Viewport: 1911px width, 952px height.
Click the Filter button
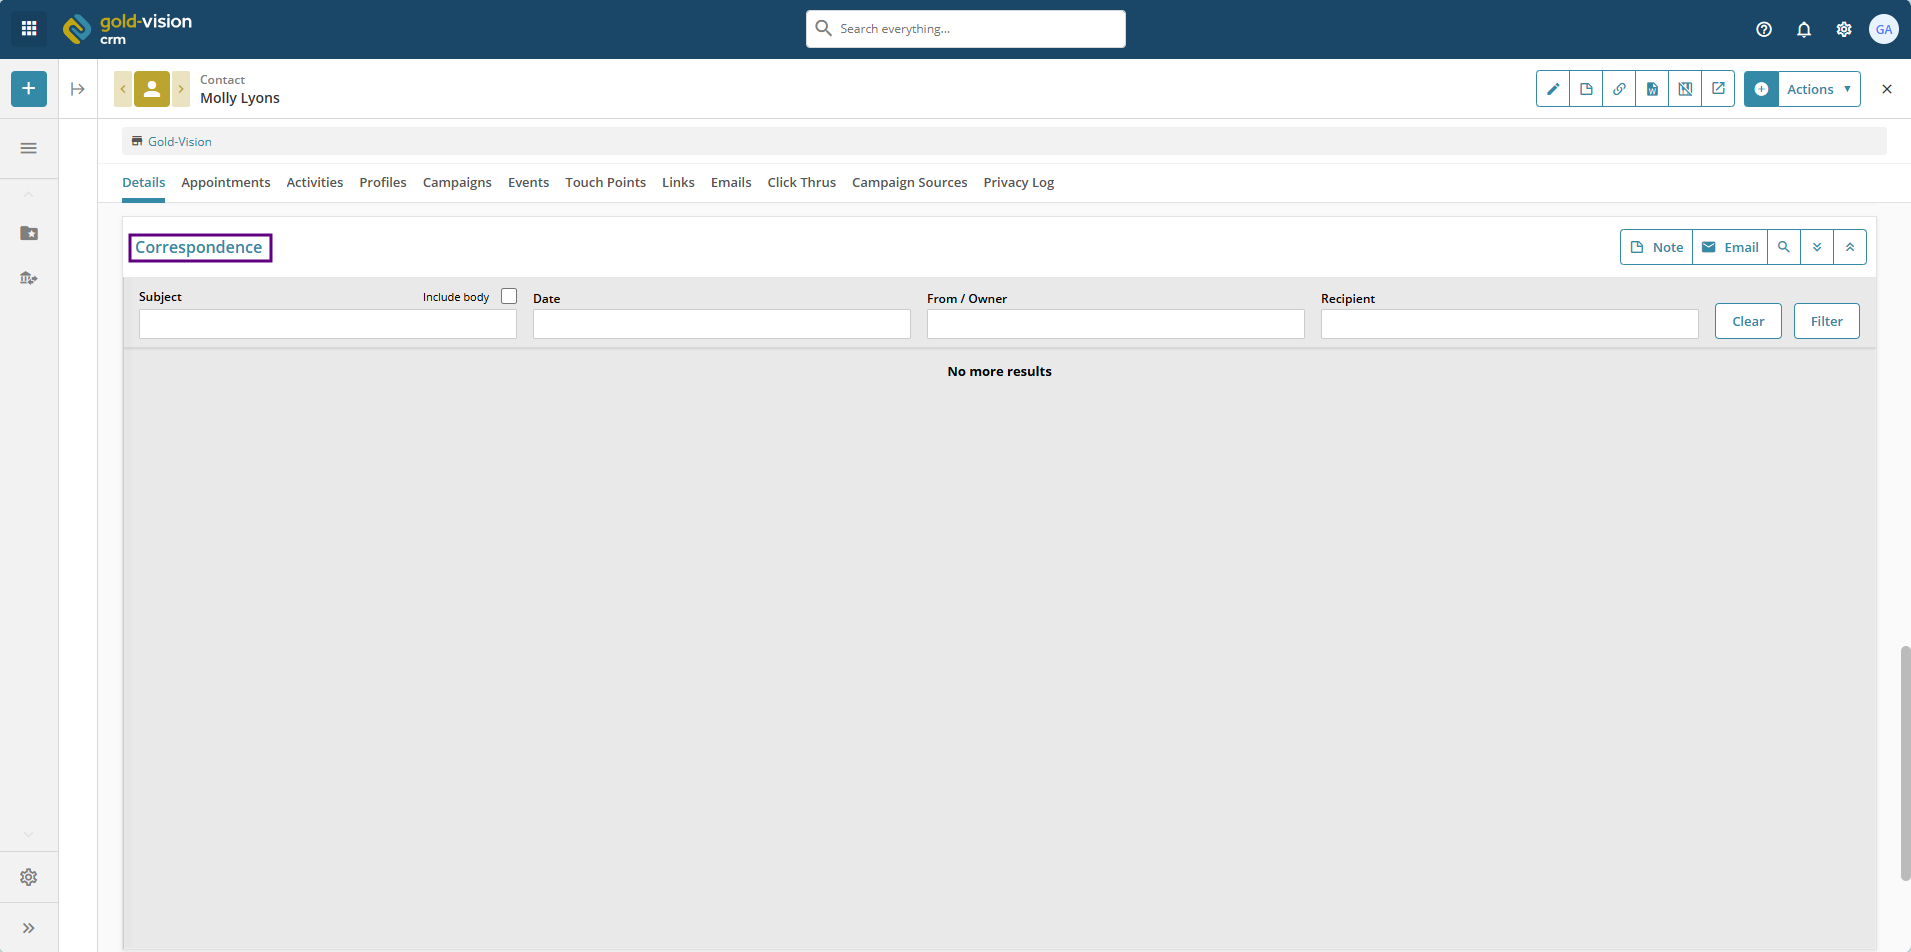coord(1827,321)
